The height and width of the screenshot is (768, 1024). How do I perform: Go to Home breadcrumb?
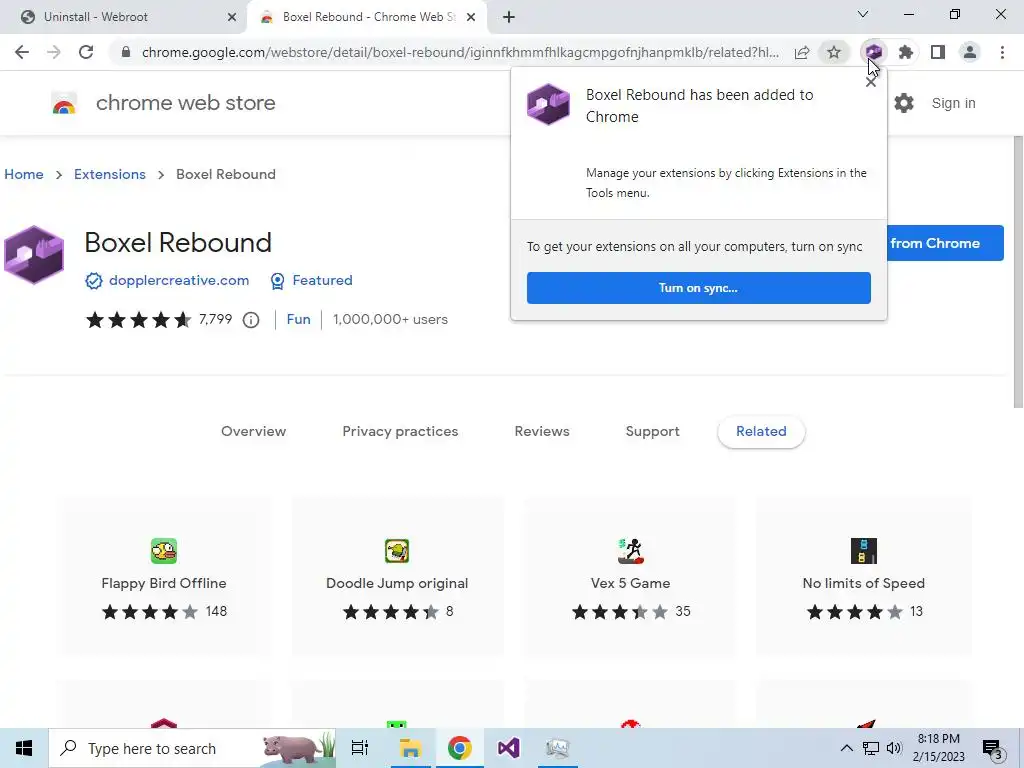click(x=24, y=174)
